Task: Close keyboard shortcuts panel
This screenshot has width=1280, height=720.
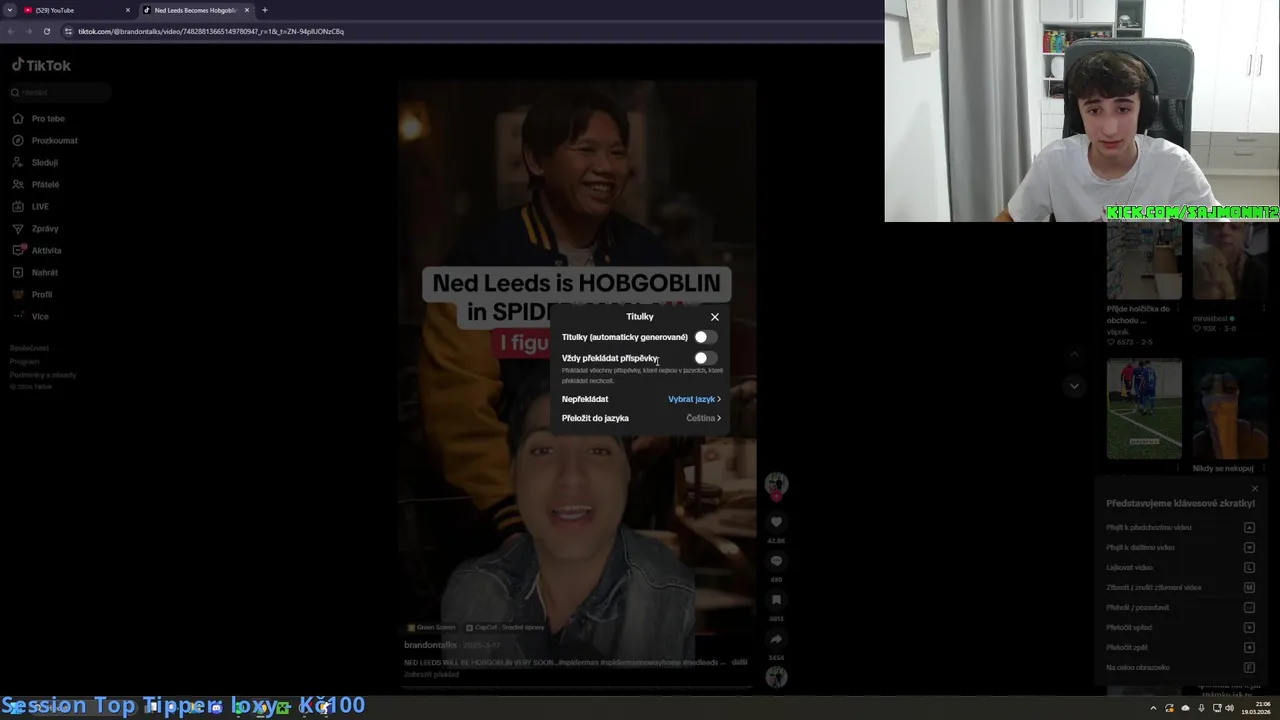Action: click(x=1255, y=489)
